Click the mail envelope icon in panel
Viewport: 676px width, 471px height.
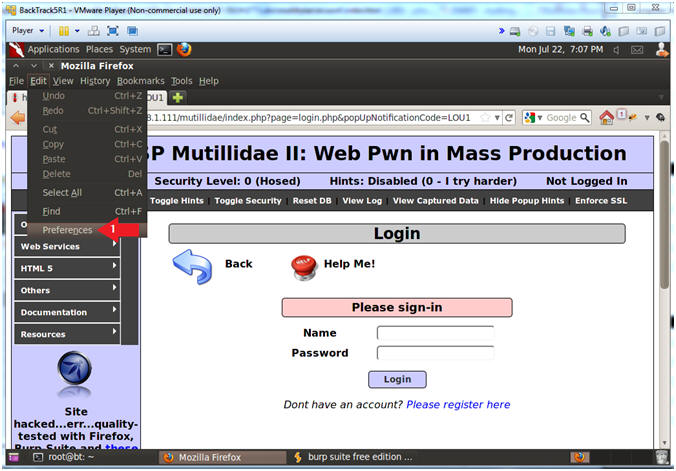click(x=637, y=50)
